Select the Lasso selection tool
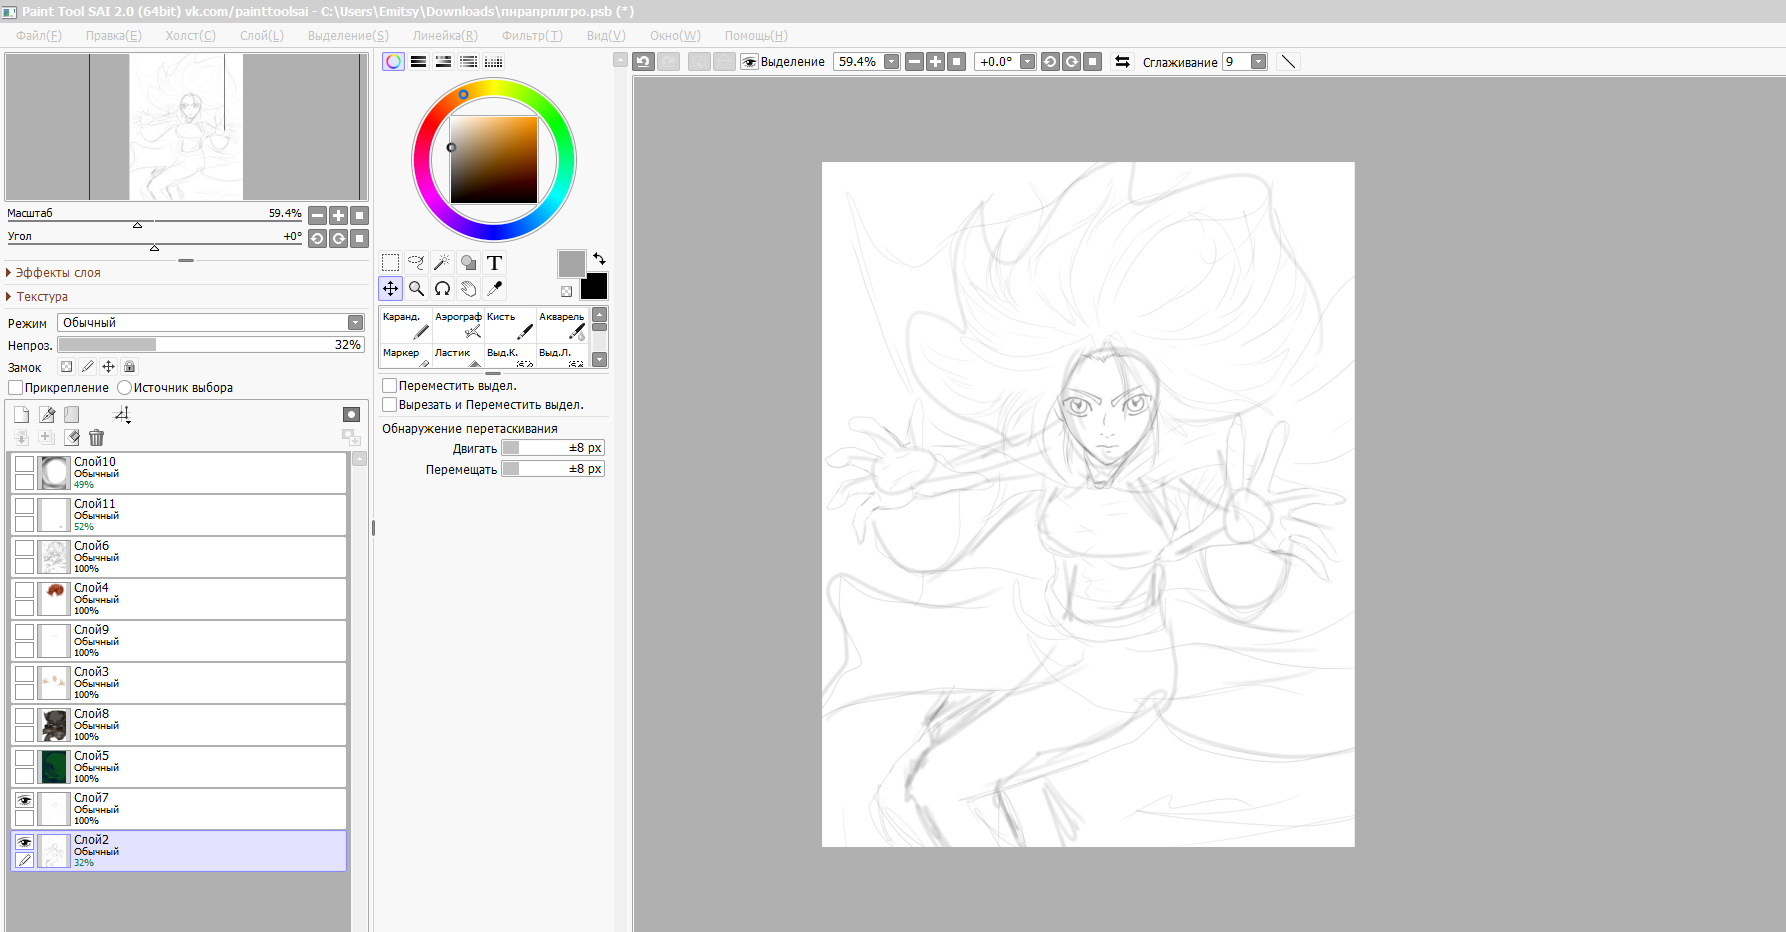1786x932 pixels. [416, 263]
